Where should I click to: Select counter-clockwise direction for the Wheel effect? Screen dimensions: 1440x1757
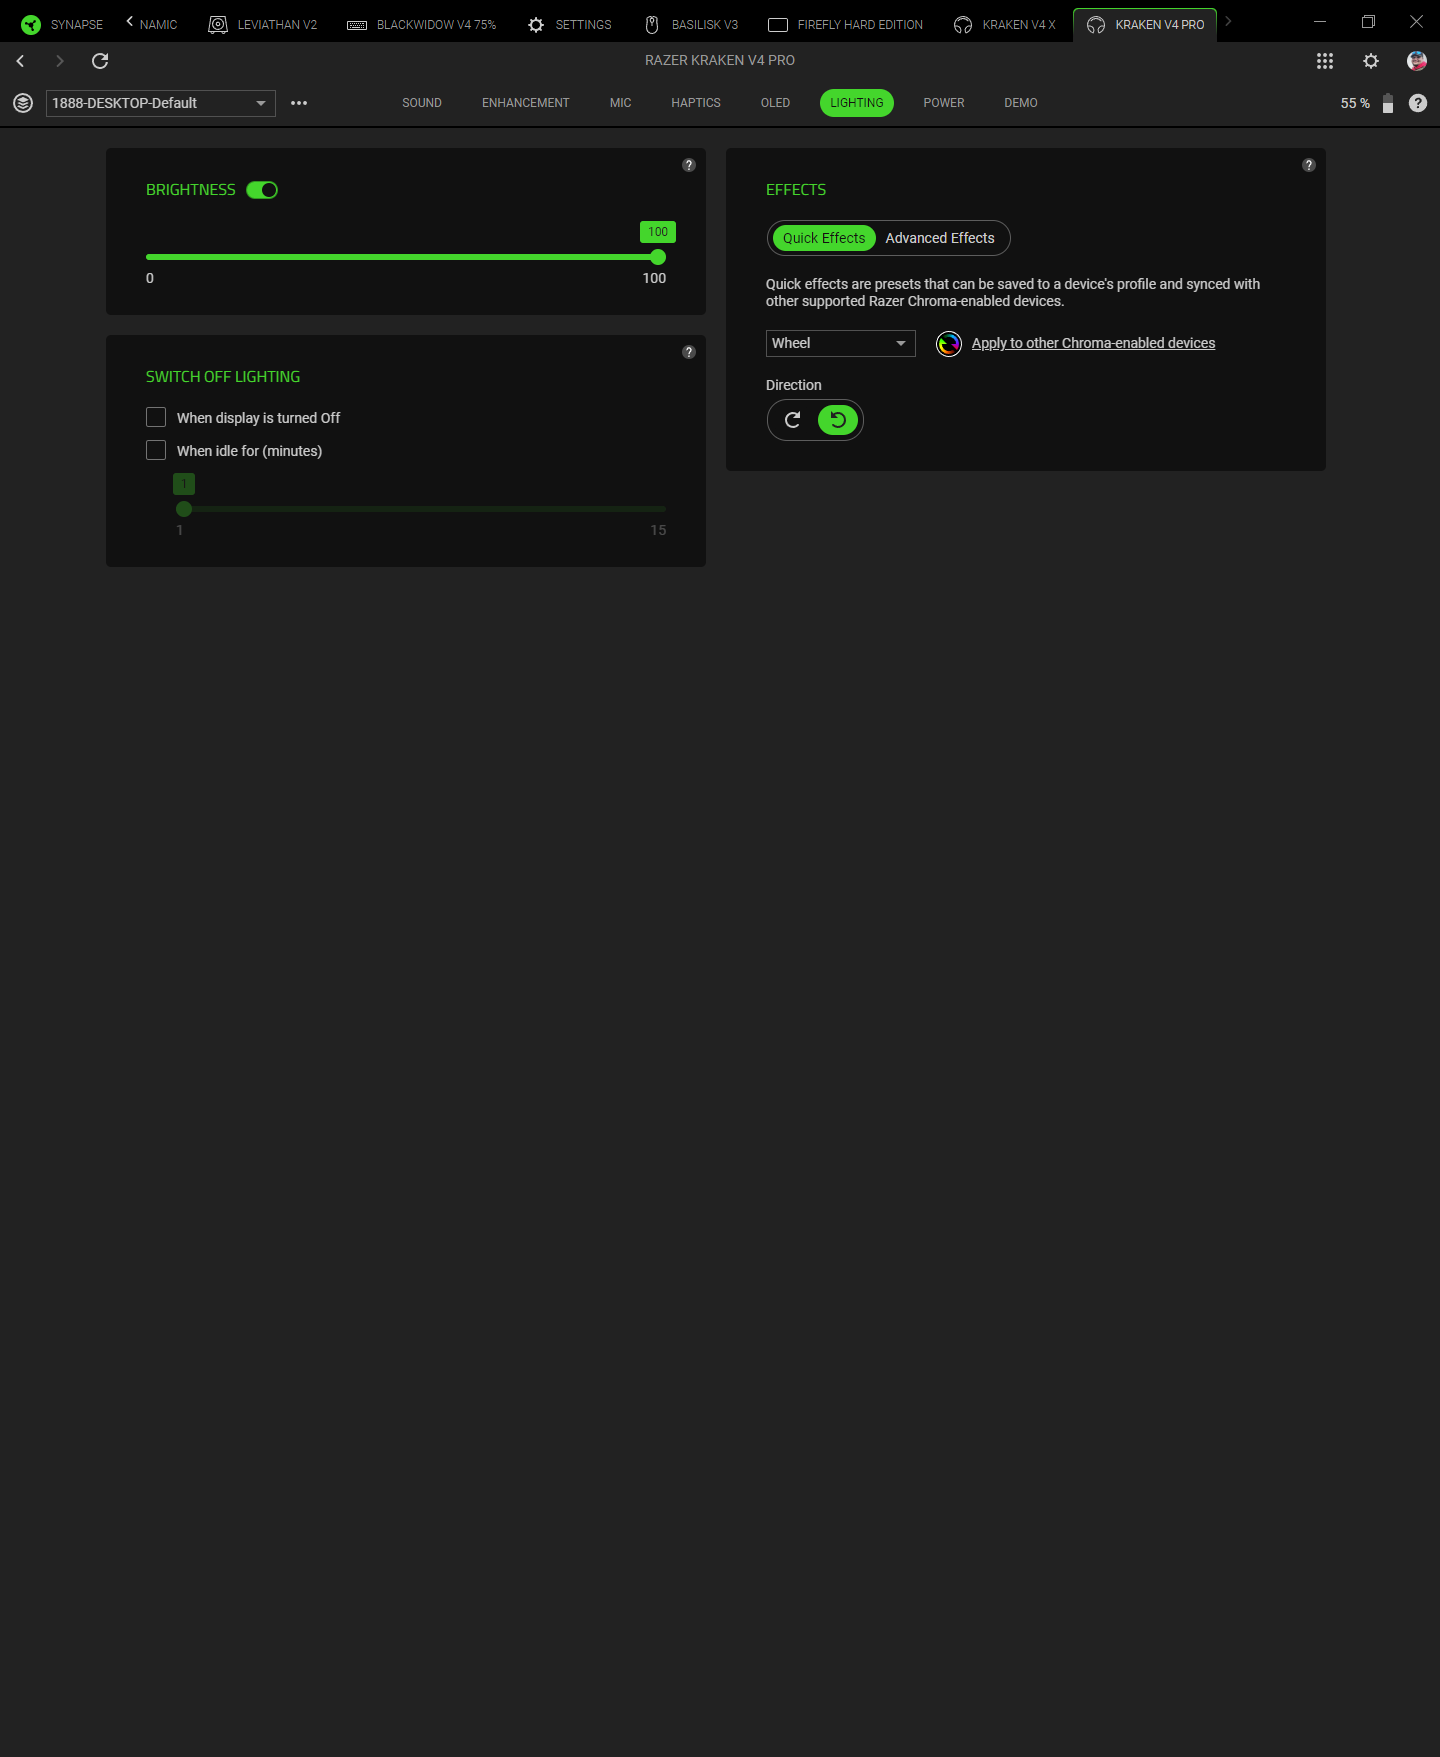[x=838, y=420]
